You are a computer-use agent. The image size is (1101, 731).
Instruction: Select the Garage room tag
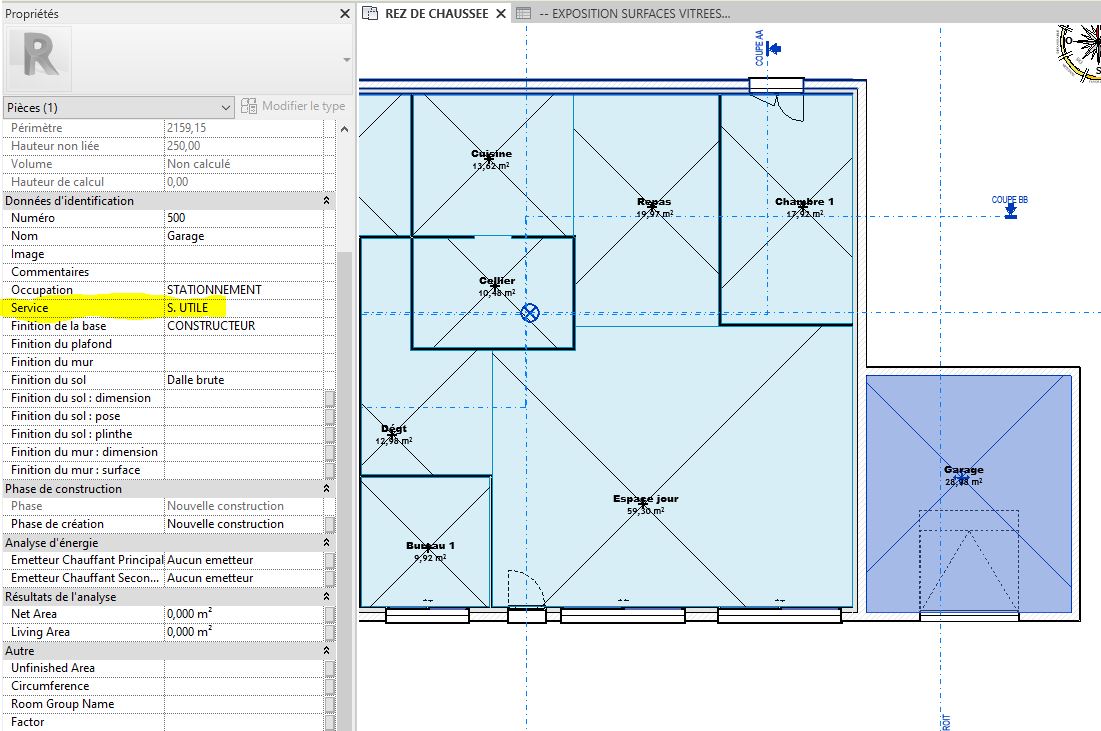pos(963,475)
